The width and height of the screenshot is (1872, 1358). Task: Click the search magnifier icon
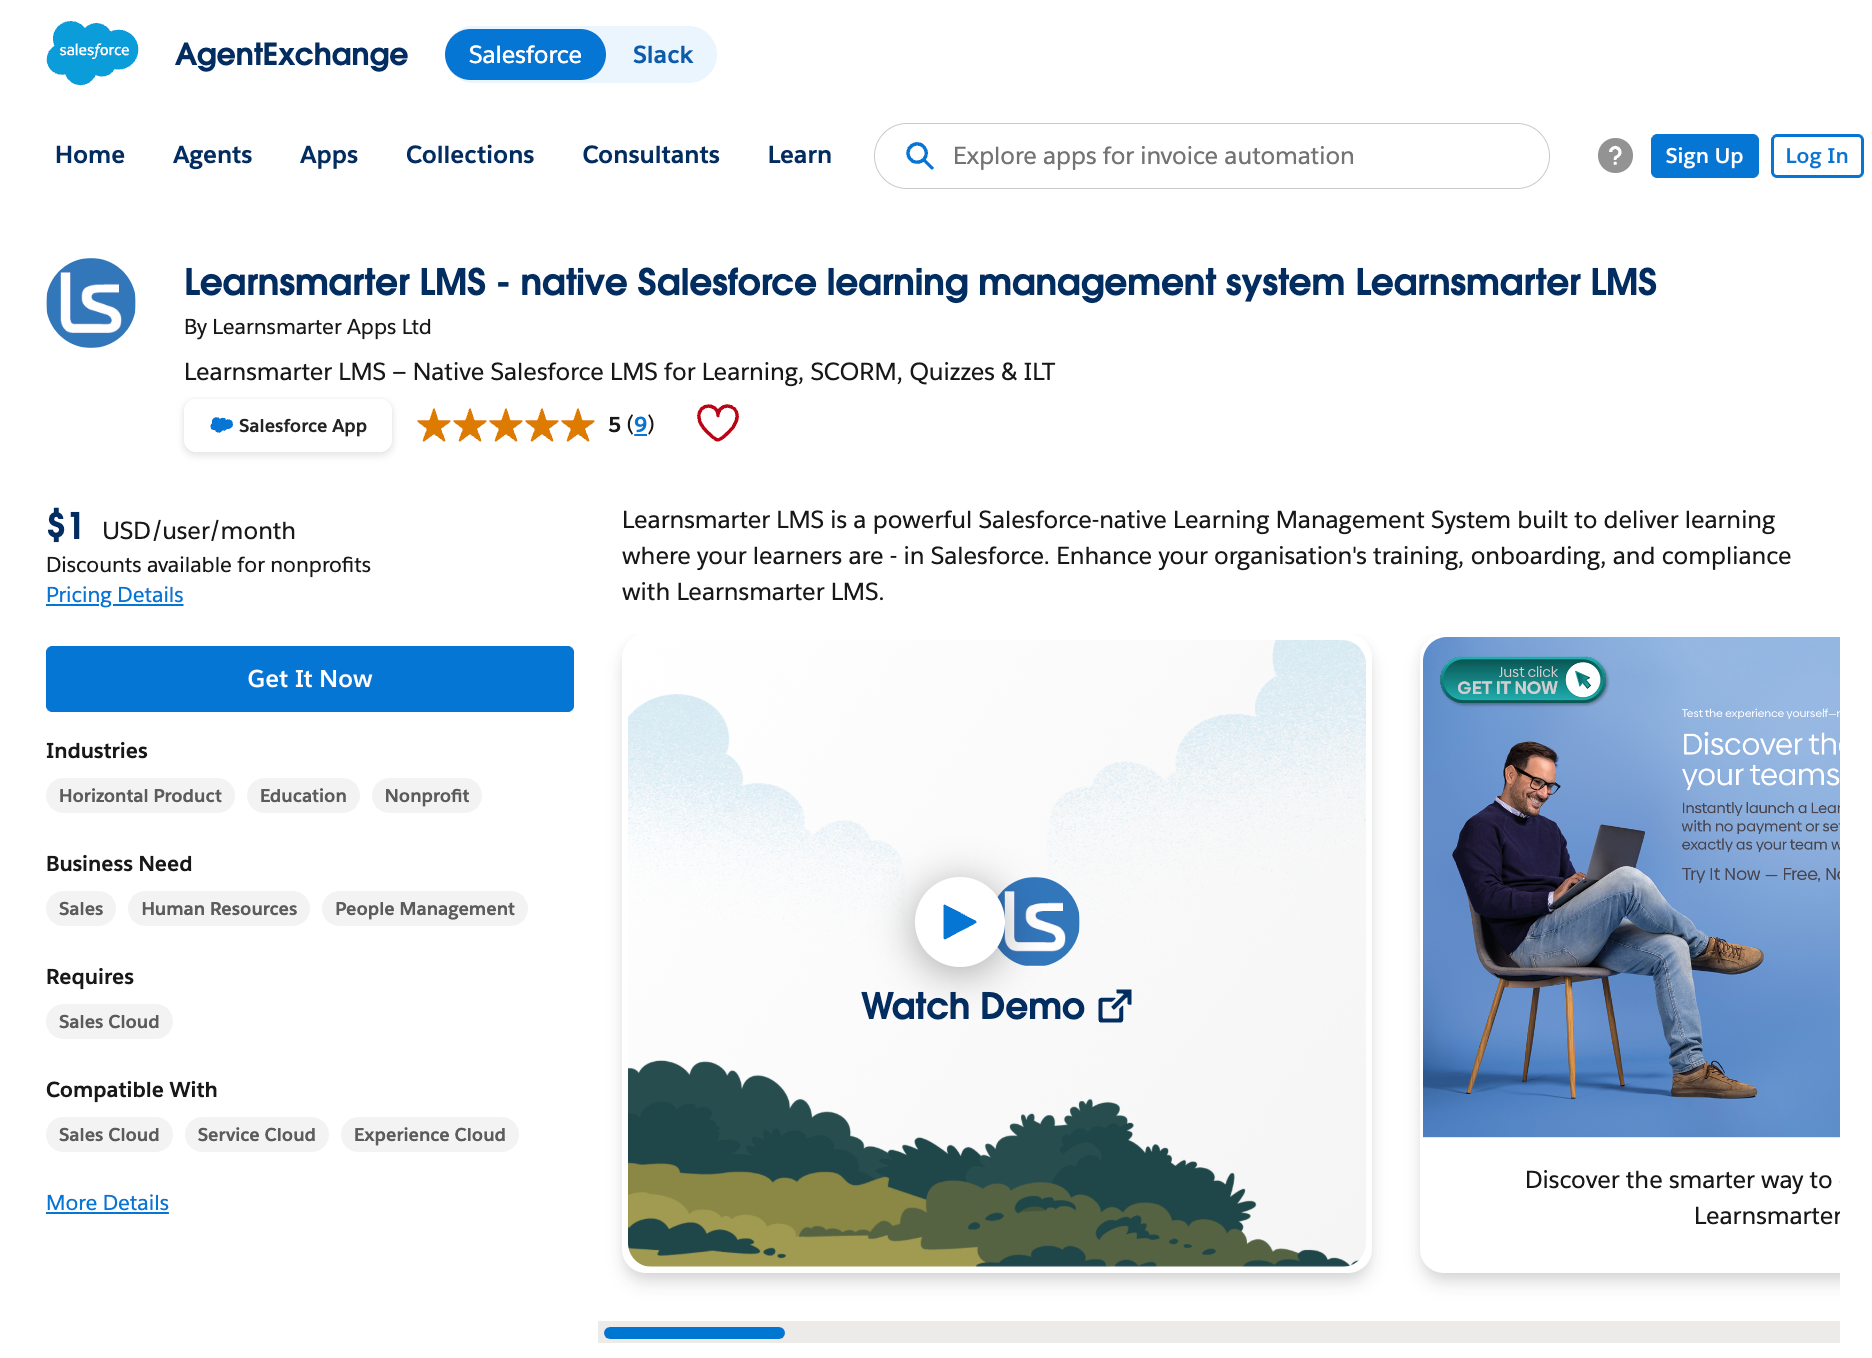pyautogui.click(x=919, y=156)
